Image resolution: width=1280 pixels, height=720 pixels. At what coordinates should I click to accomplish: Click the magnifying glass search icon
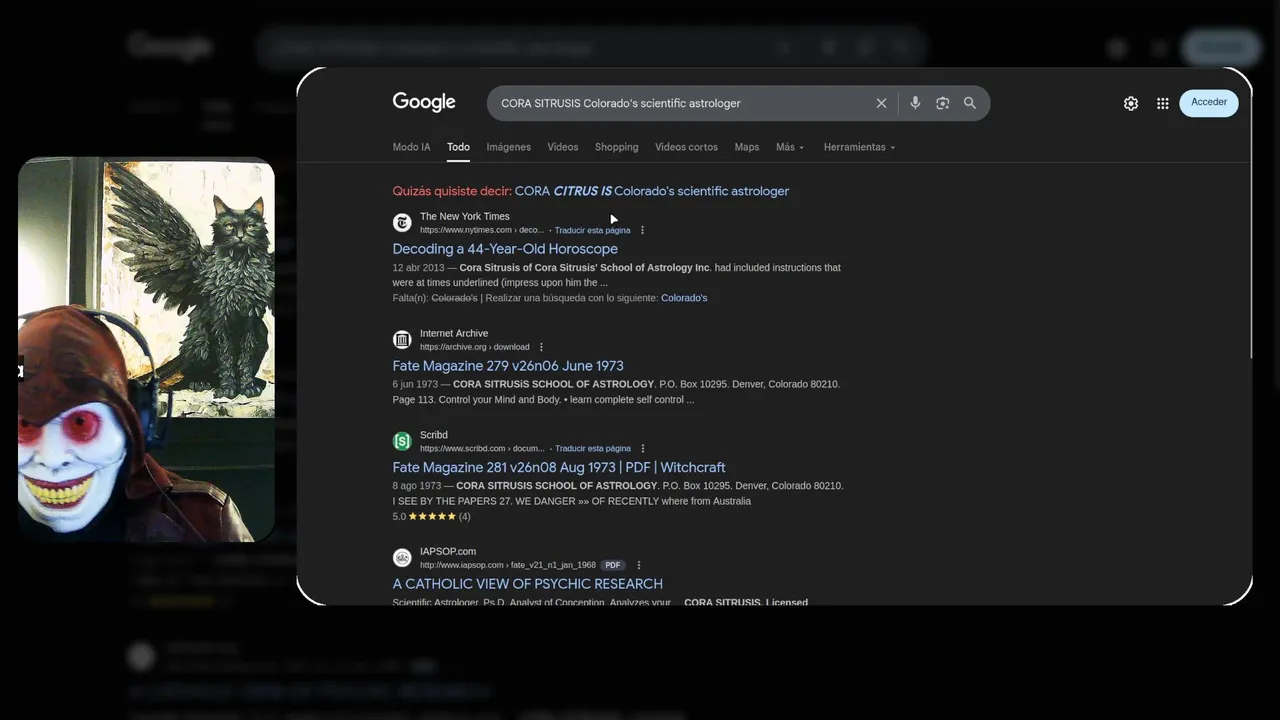click(x=970, y=103)
